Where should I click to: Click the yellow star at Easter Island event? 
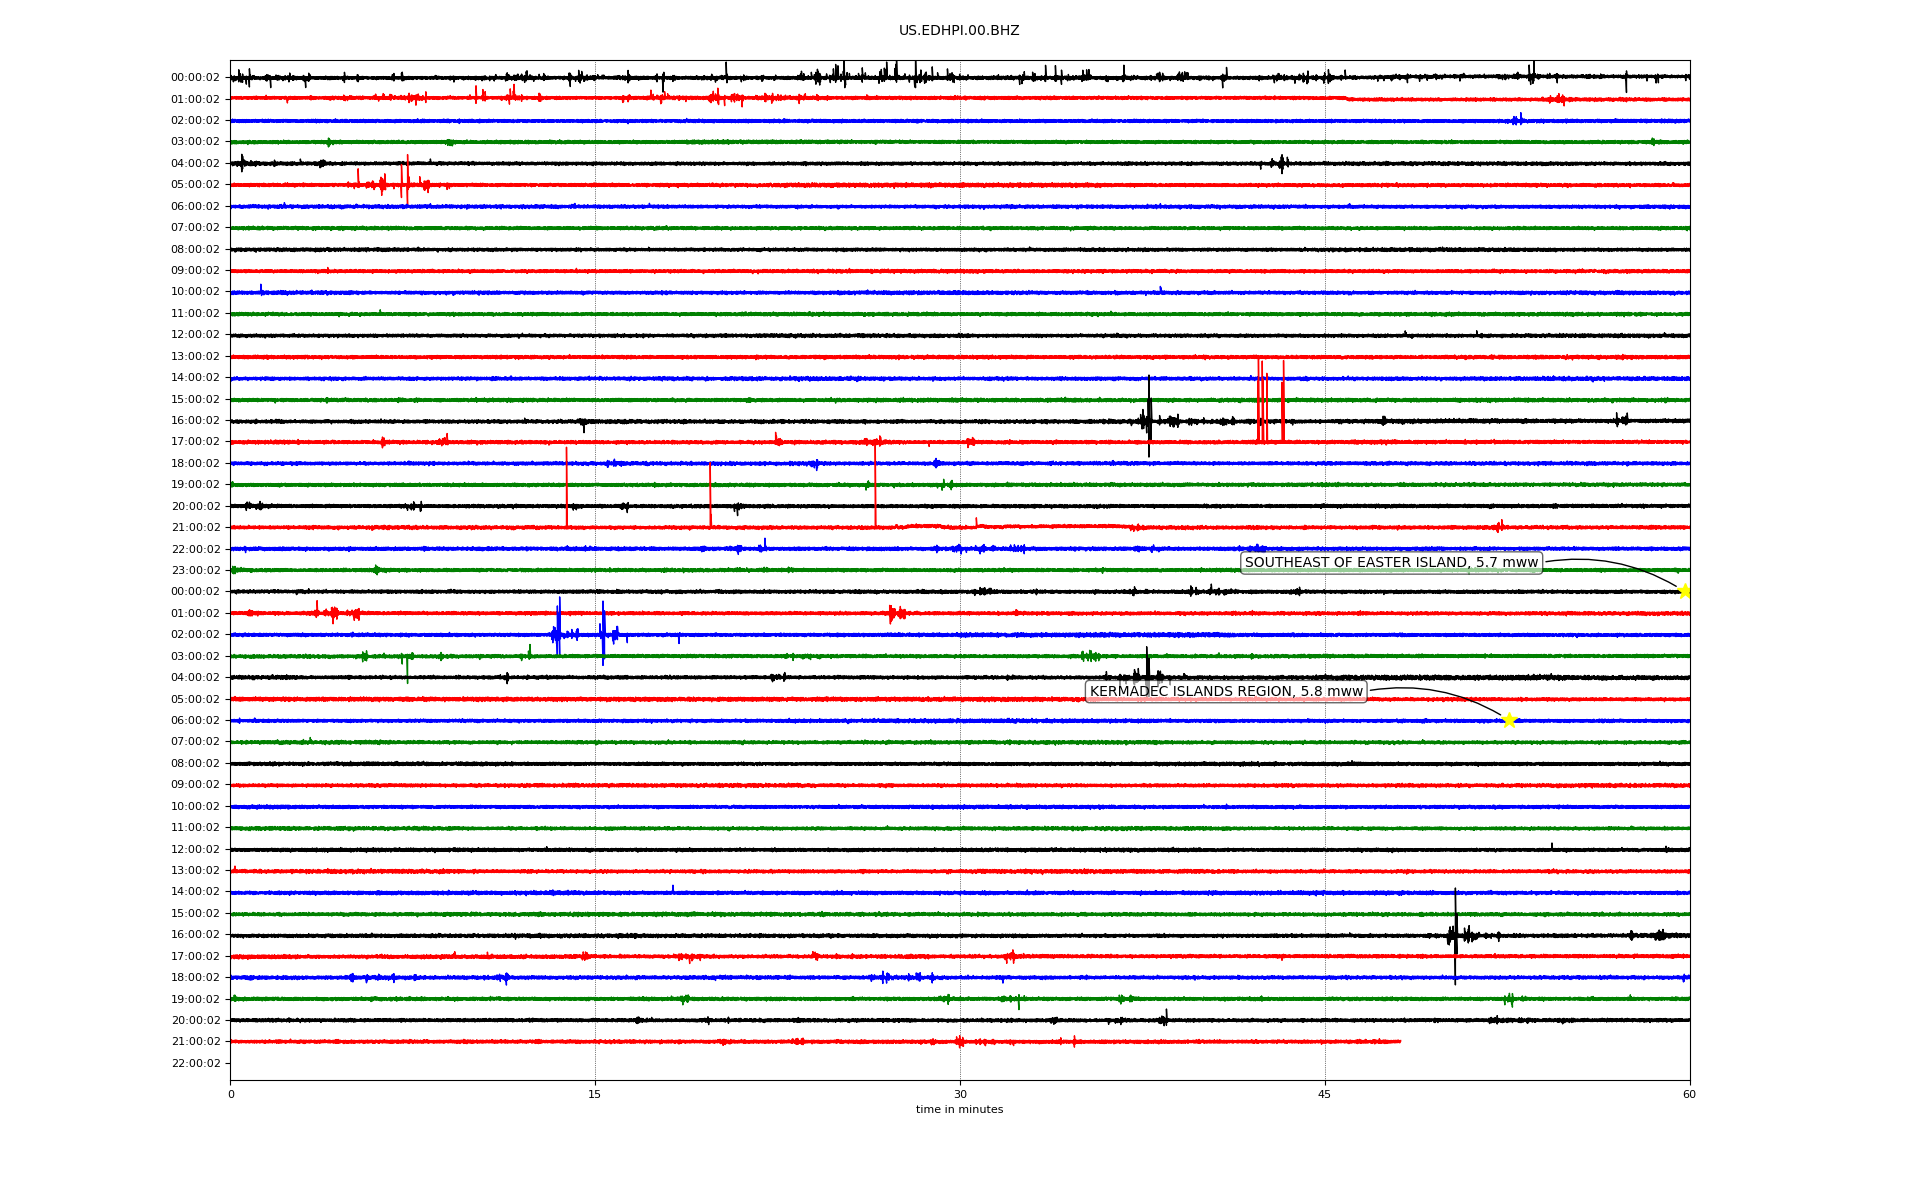[x=1684, y=591]
